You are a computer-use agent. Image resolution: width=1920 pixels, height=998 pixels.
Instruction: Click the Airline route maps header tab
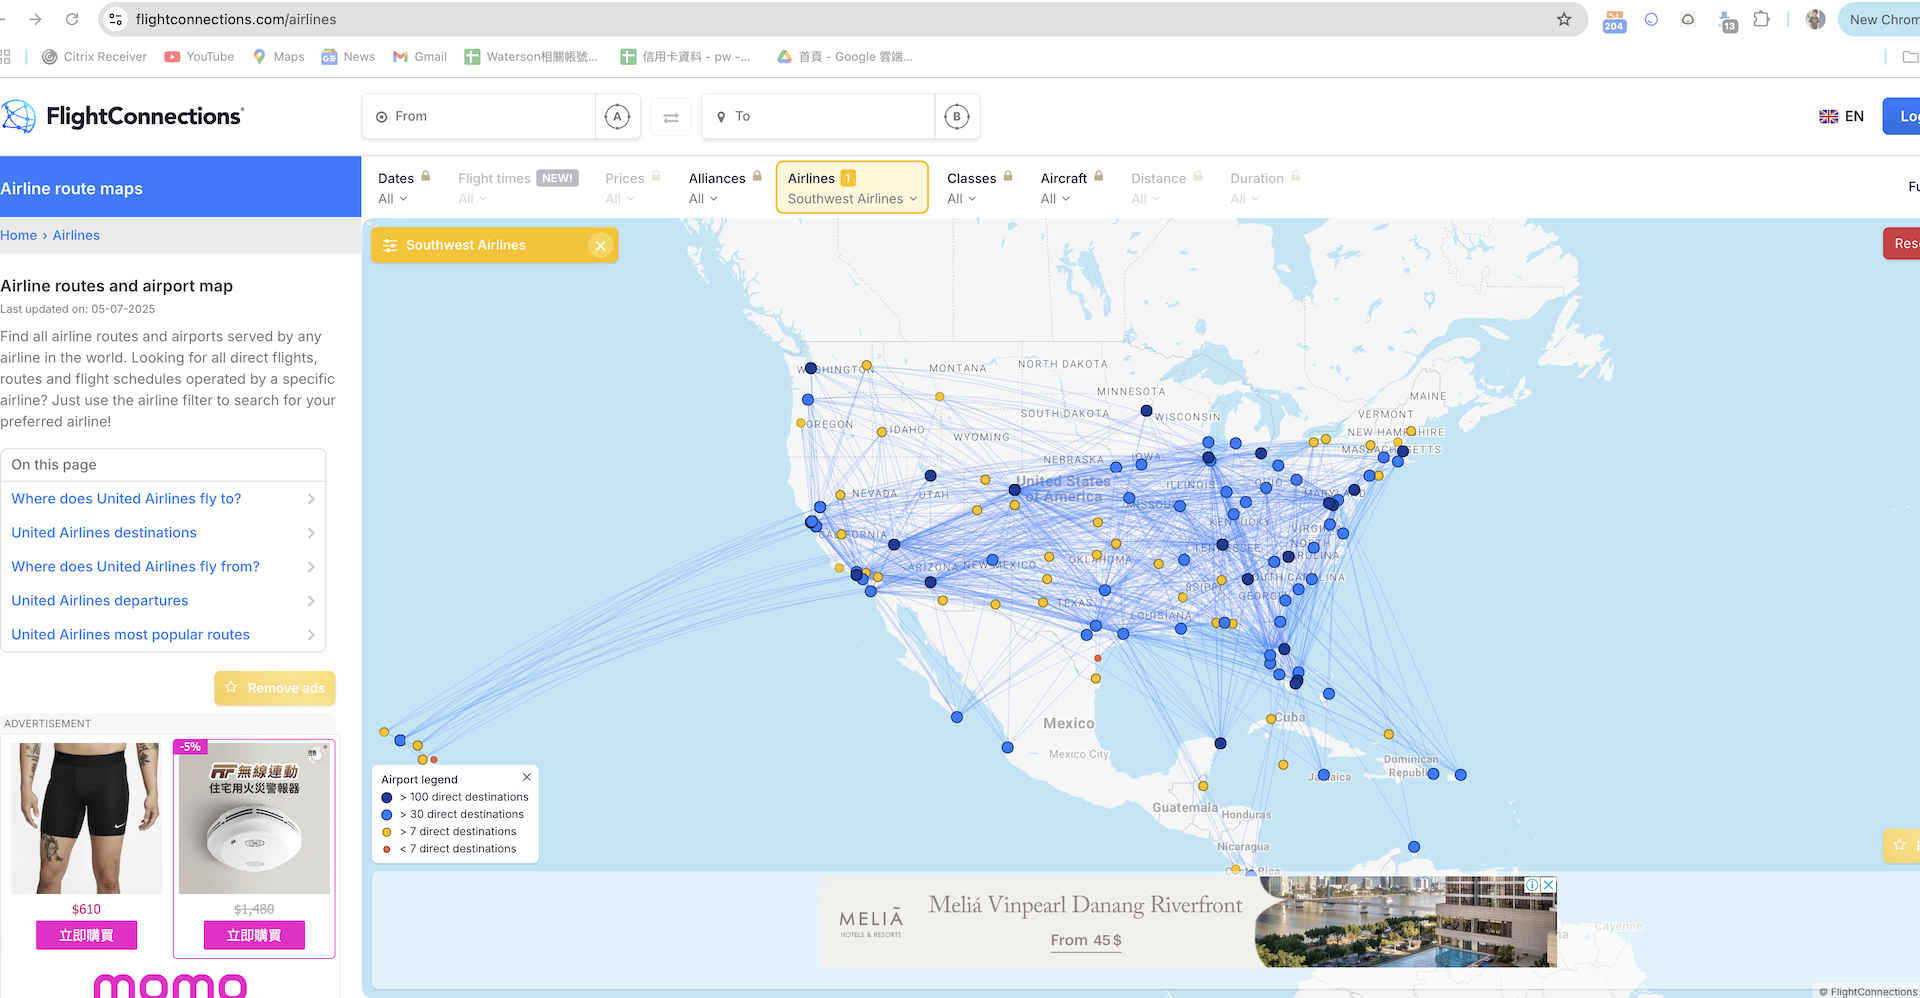click(180, 187)
